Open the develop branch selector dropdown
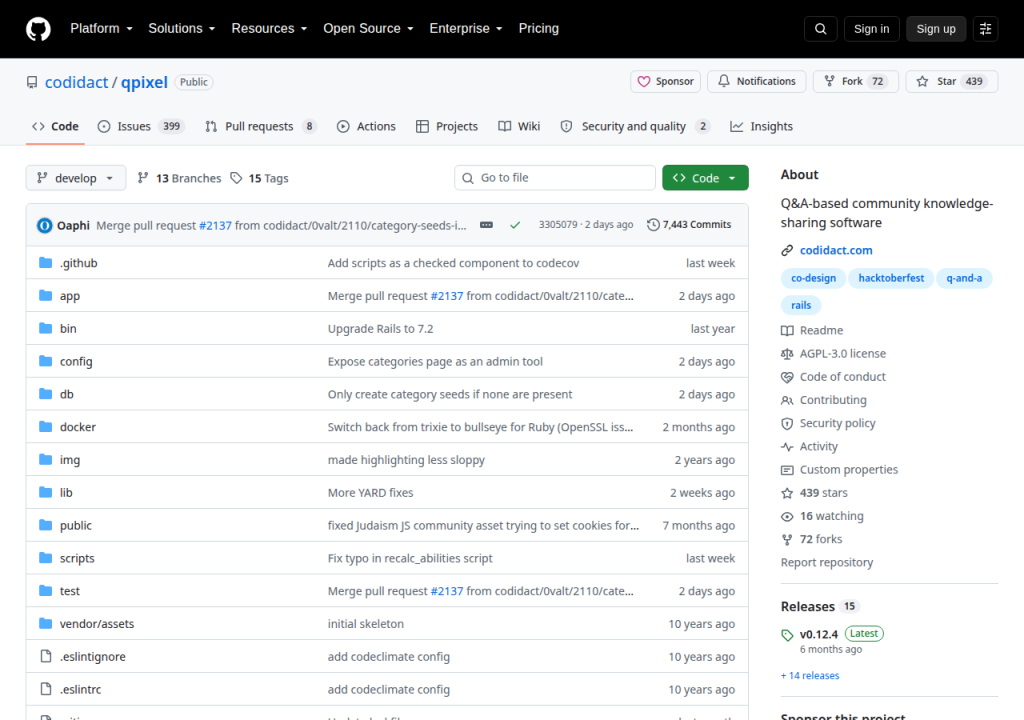 point(76,178)
